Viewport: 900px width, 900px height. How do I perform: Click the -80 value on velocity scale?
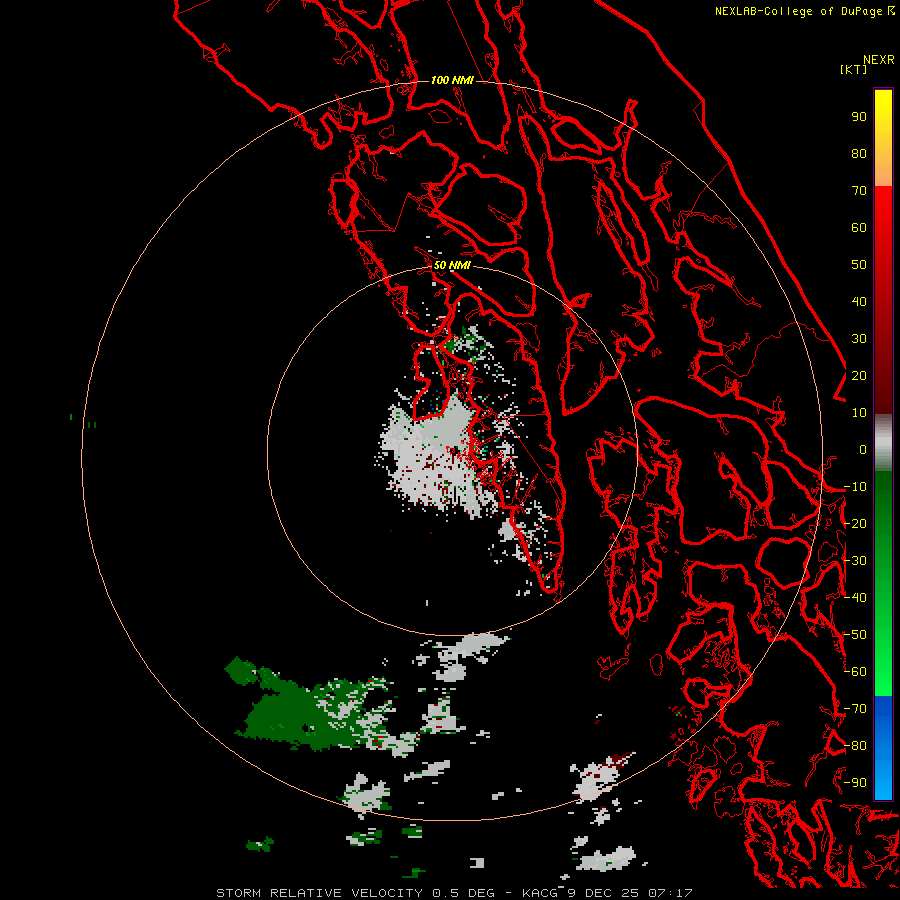[855, 746]
